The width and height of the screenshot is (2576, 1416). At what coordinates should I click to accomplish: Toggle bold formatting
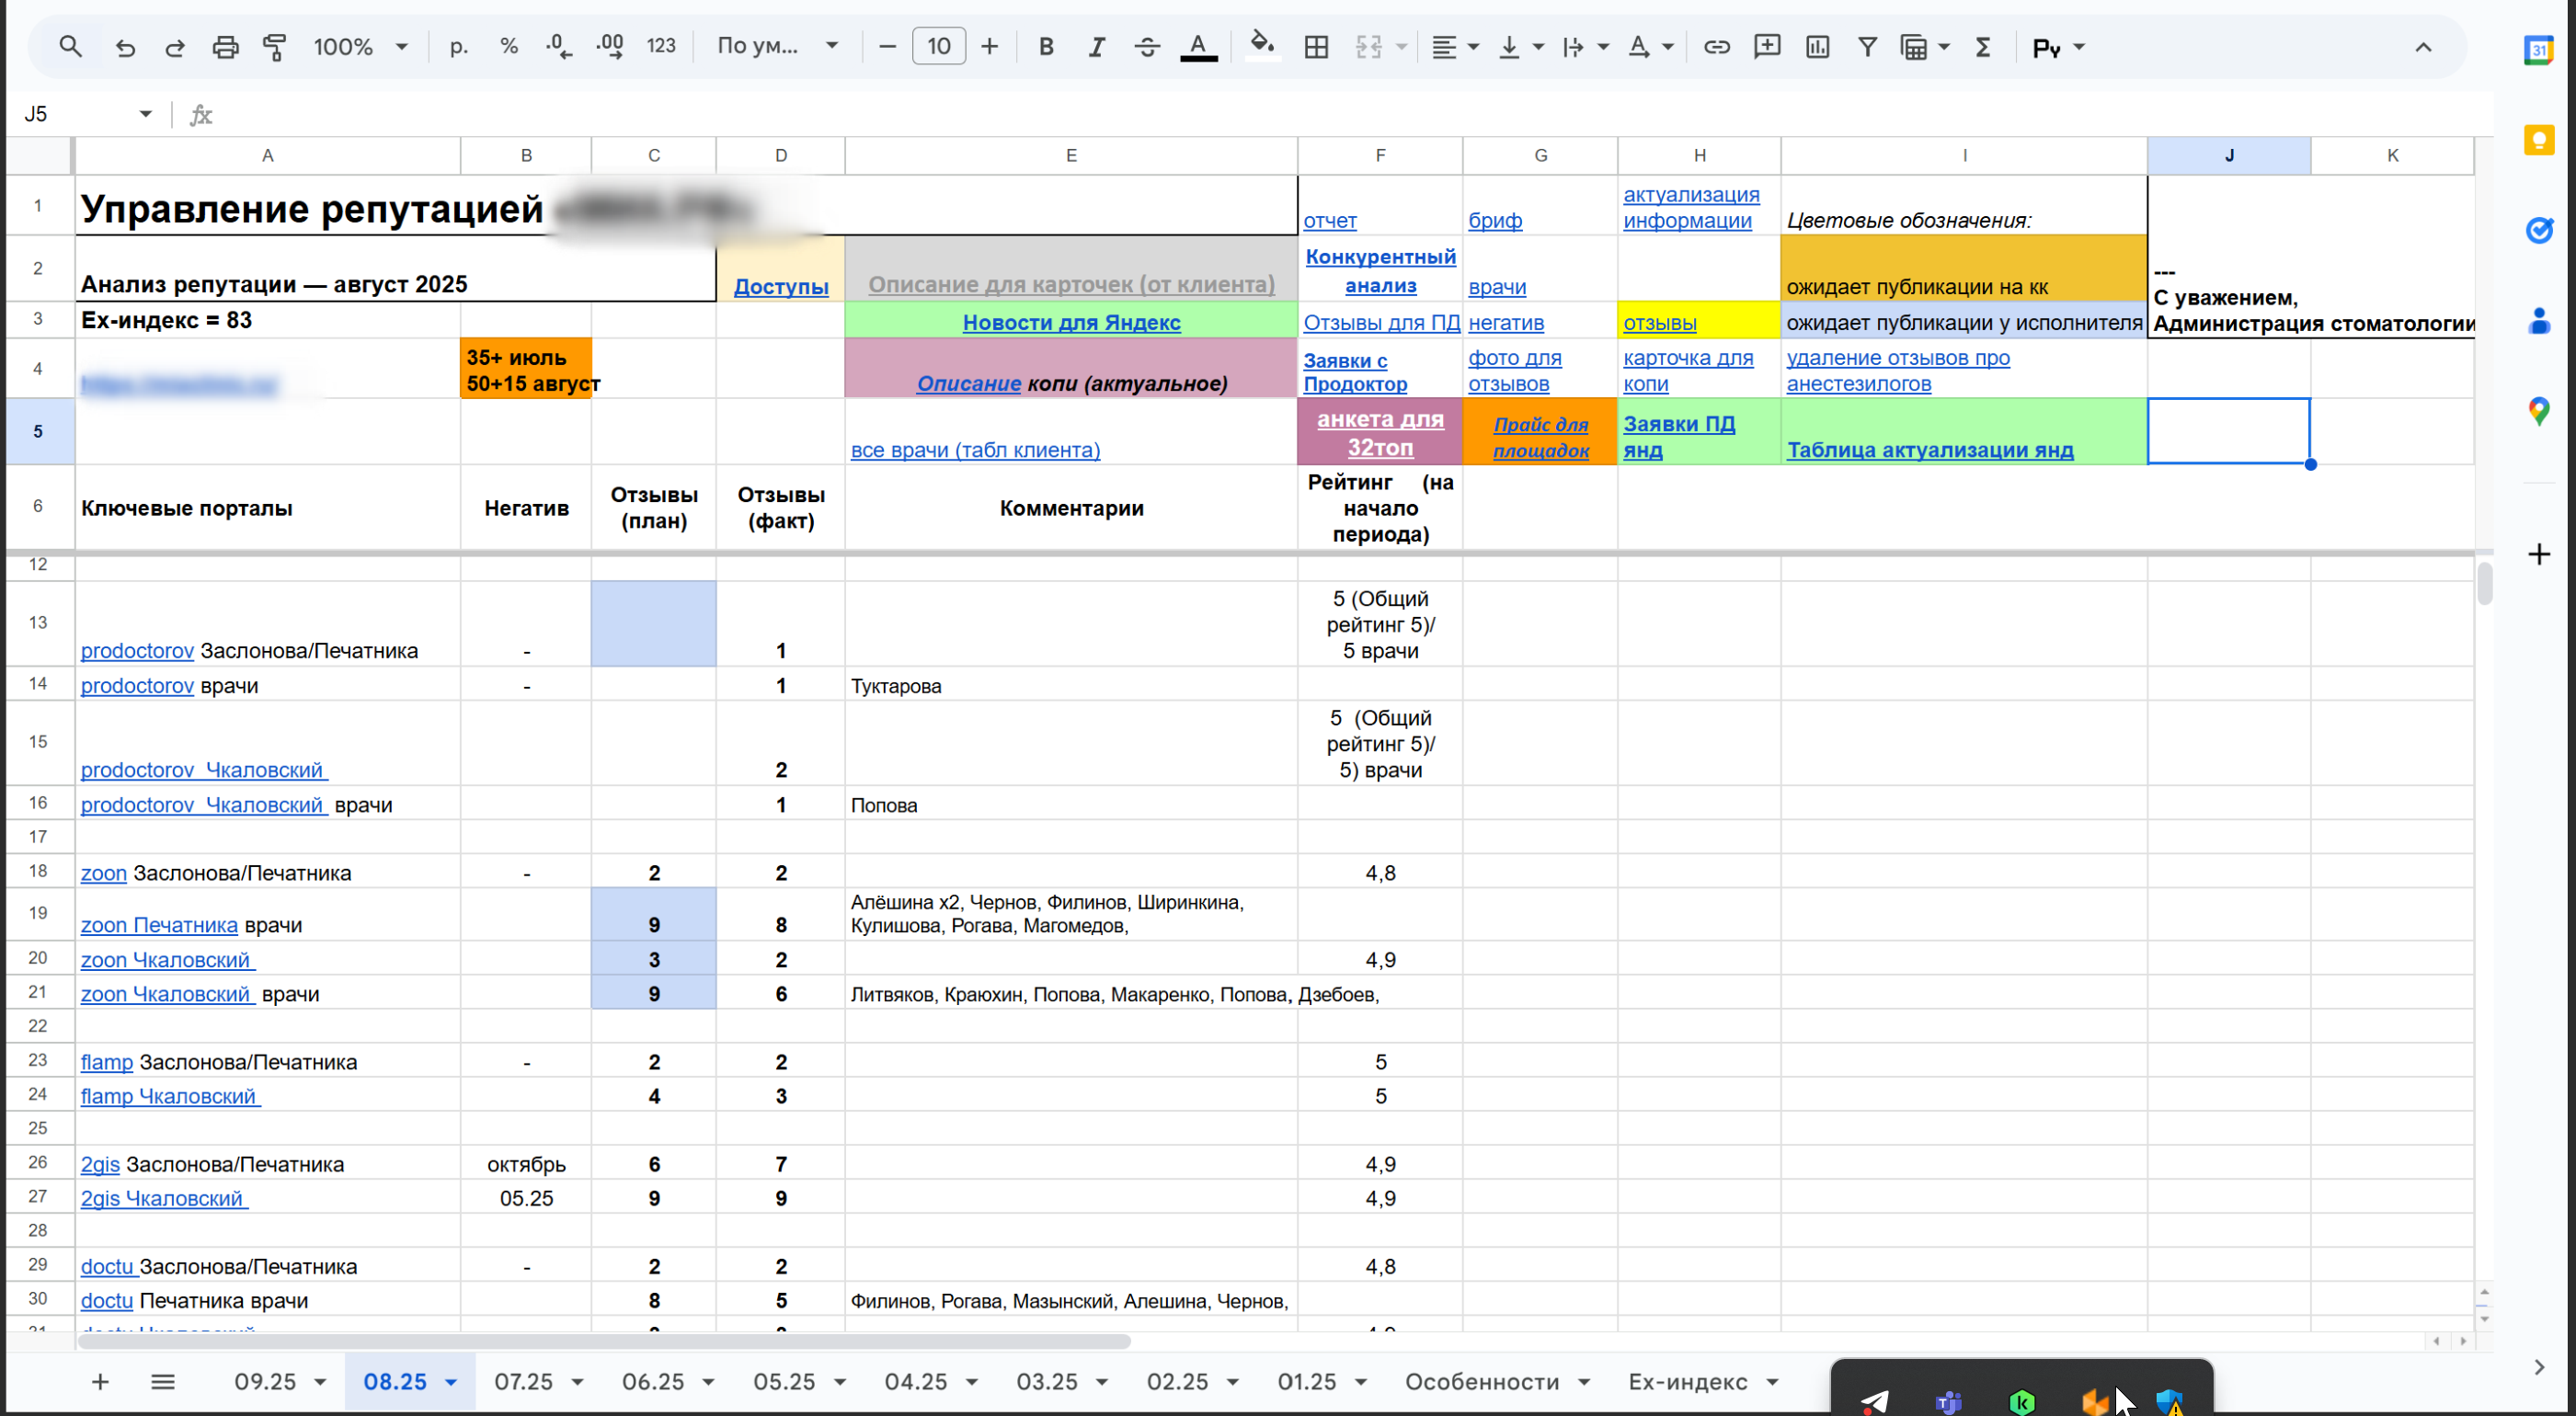click(x=1046, y=46)
